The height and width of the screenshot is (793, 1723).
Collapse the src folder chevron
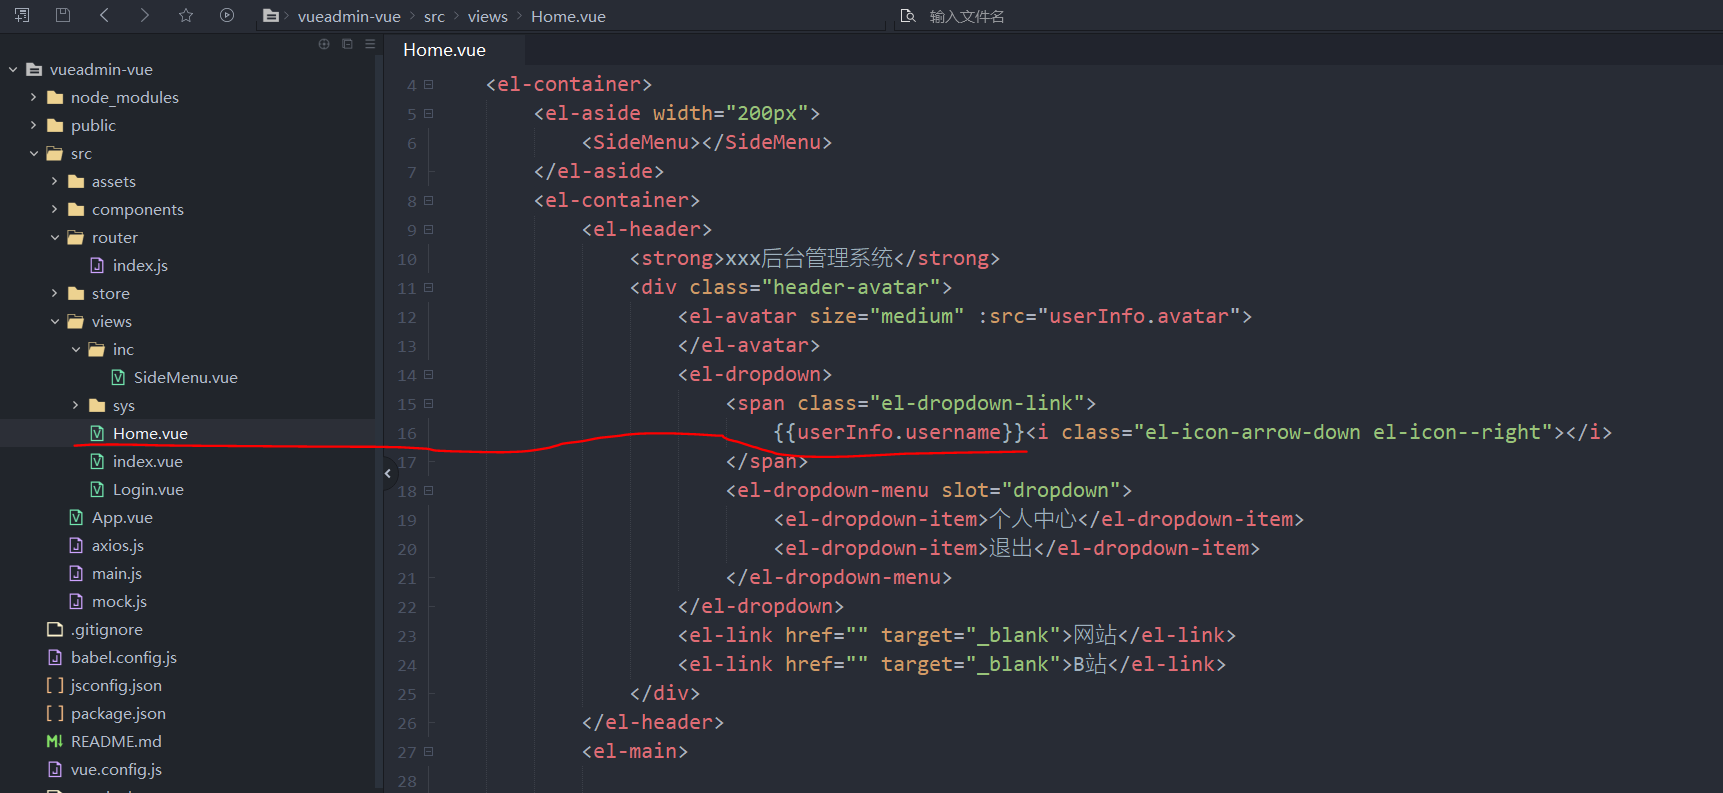coord(33,153)
